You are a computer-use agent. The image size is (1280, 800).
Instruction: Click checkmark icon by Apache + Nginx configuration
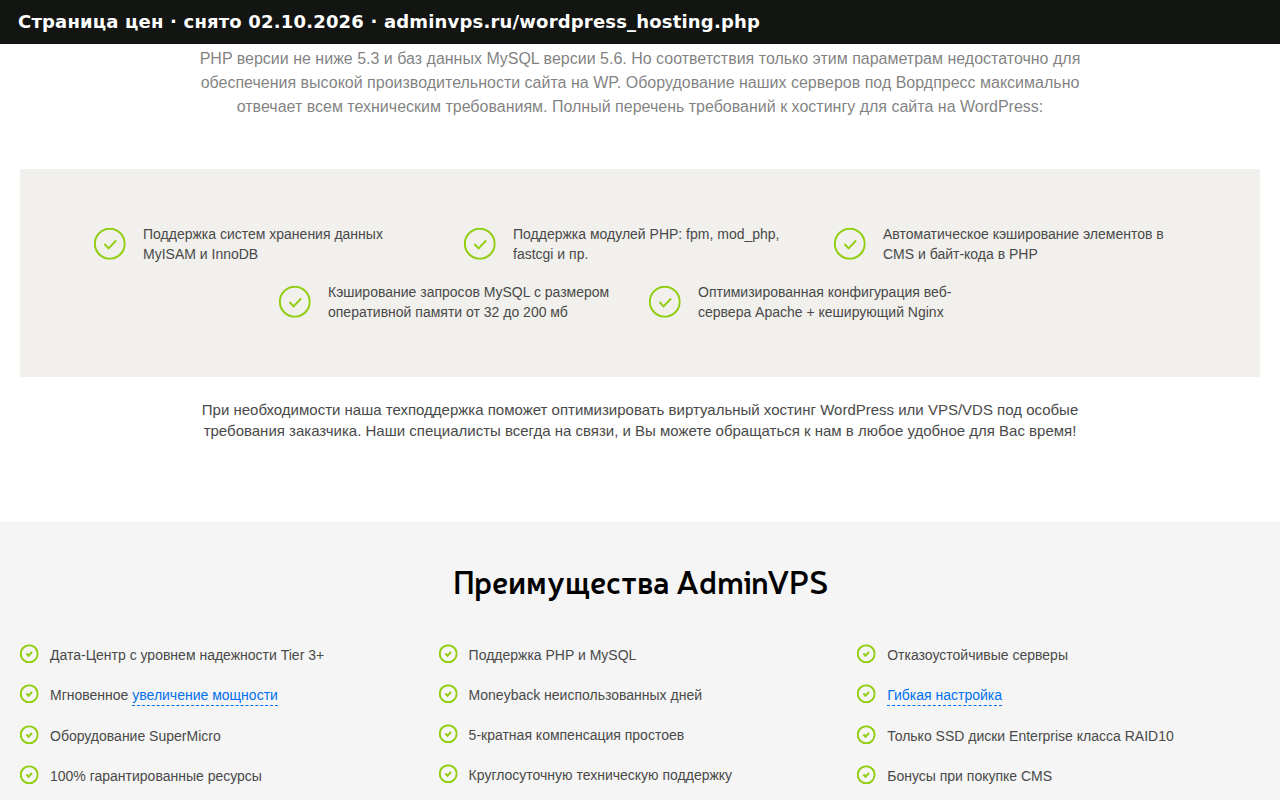click(x=664, y=302)
